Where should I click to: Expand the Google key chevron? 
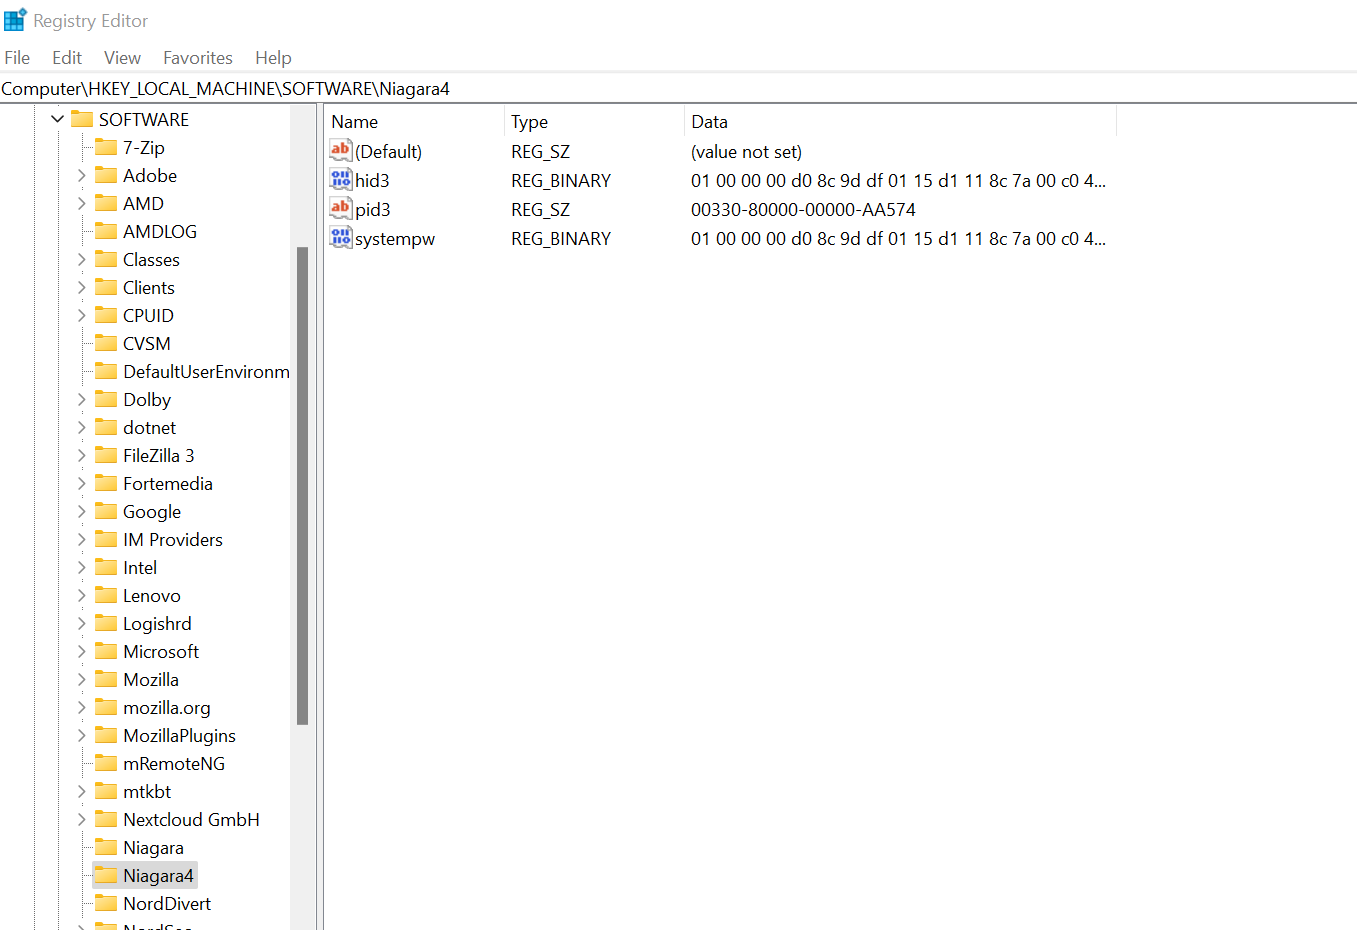pyautogui.click(x=81, y=511)
